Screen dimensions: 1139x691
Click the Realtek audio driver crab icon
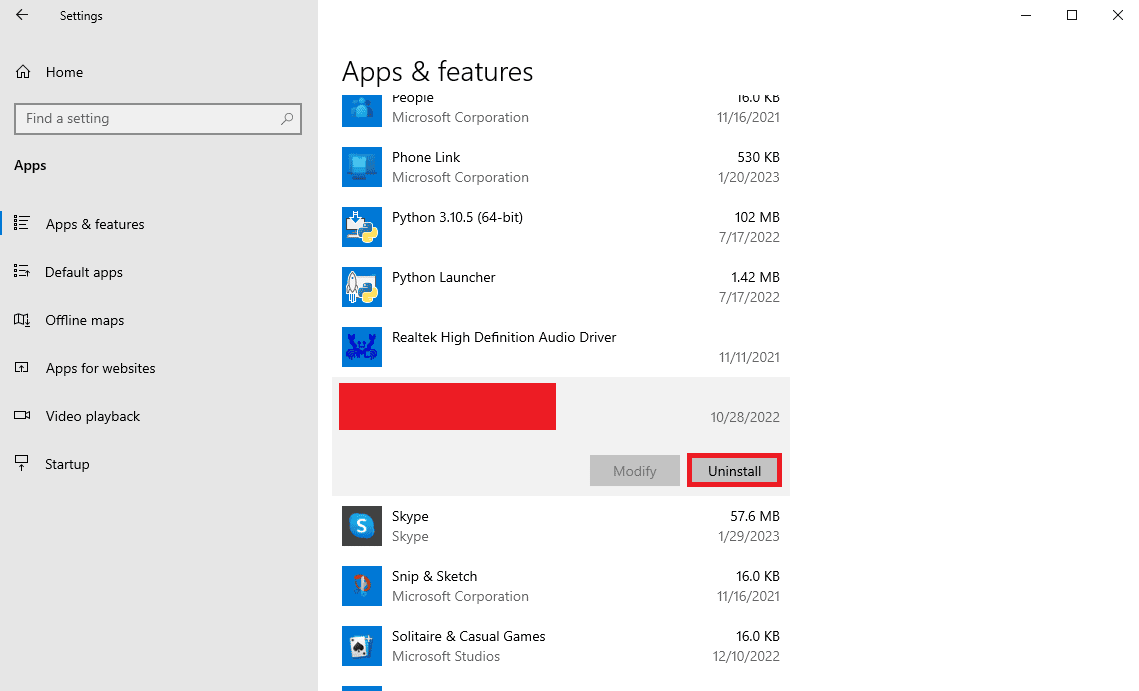coord(361,347)
